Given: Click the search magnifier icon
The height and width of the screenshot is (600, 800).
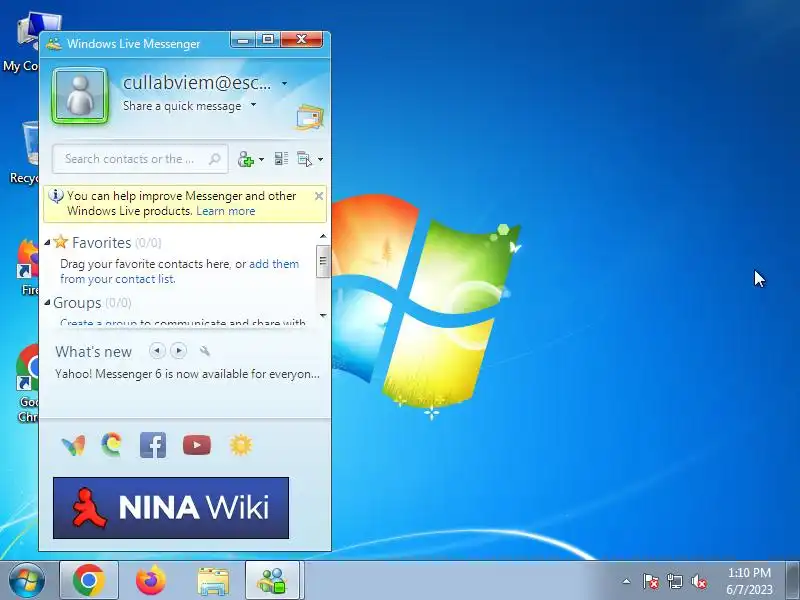Looking at the screenshot, I should [215, 159].
